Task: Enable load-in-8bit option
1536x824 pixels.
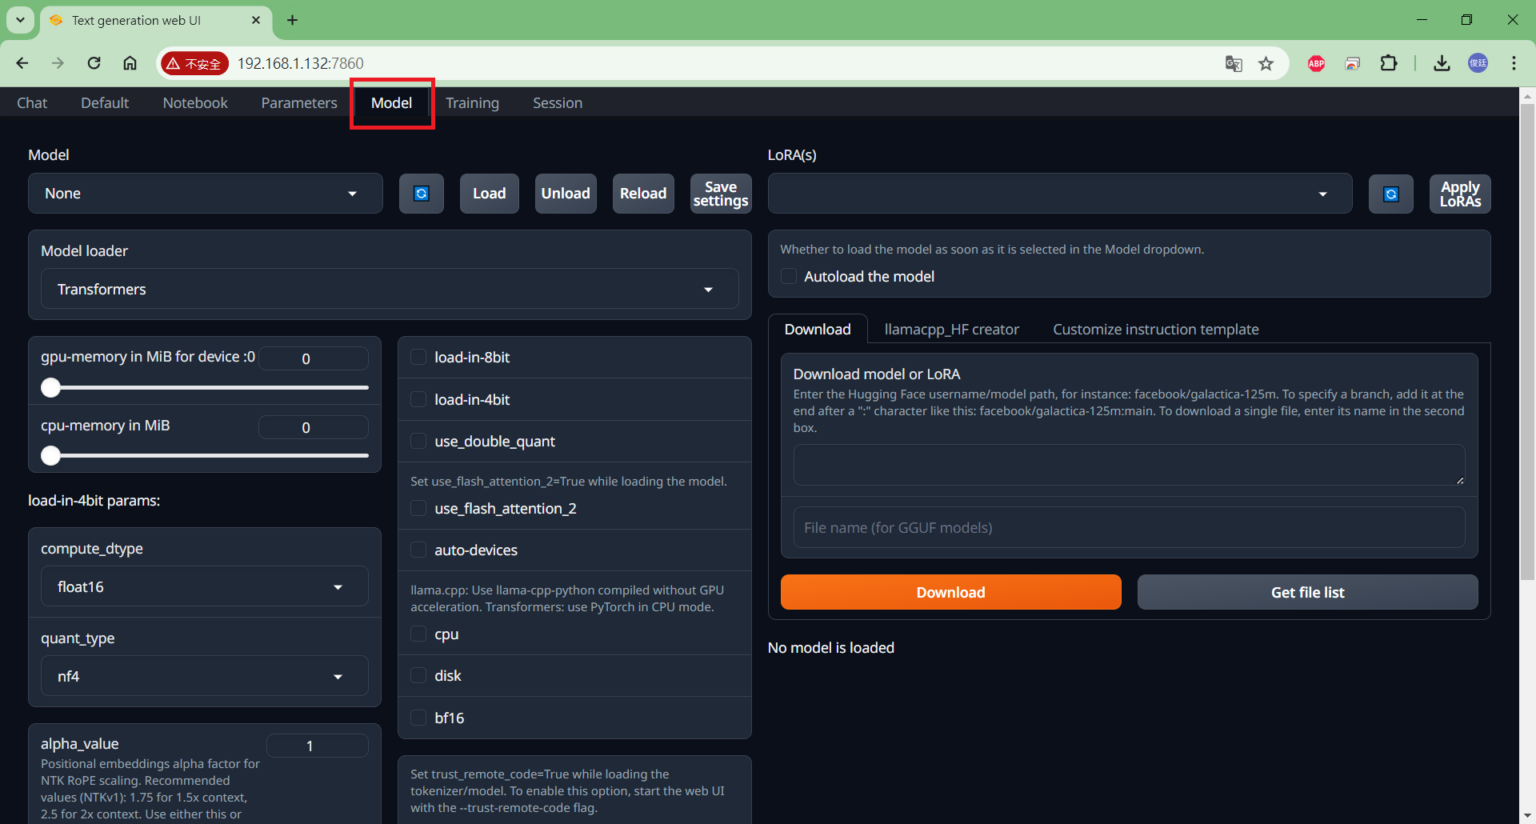Action: pyautogui.click(x=417, y=357)
